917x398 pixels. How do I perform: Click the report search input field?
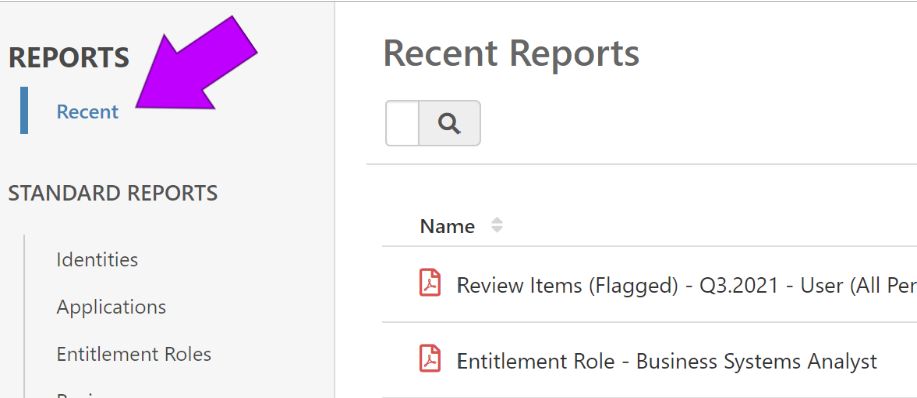pos(402,123)
